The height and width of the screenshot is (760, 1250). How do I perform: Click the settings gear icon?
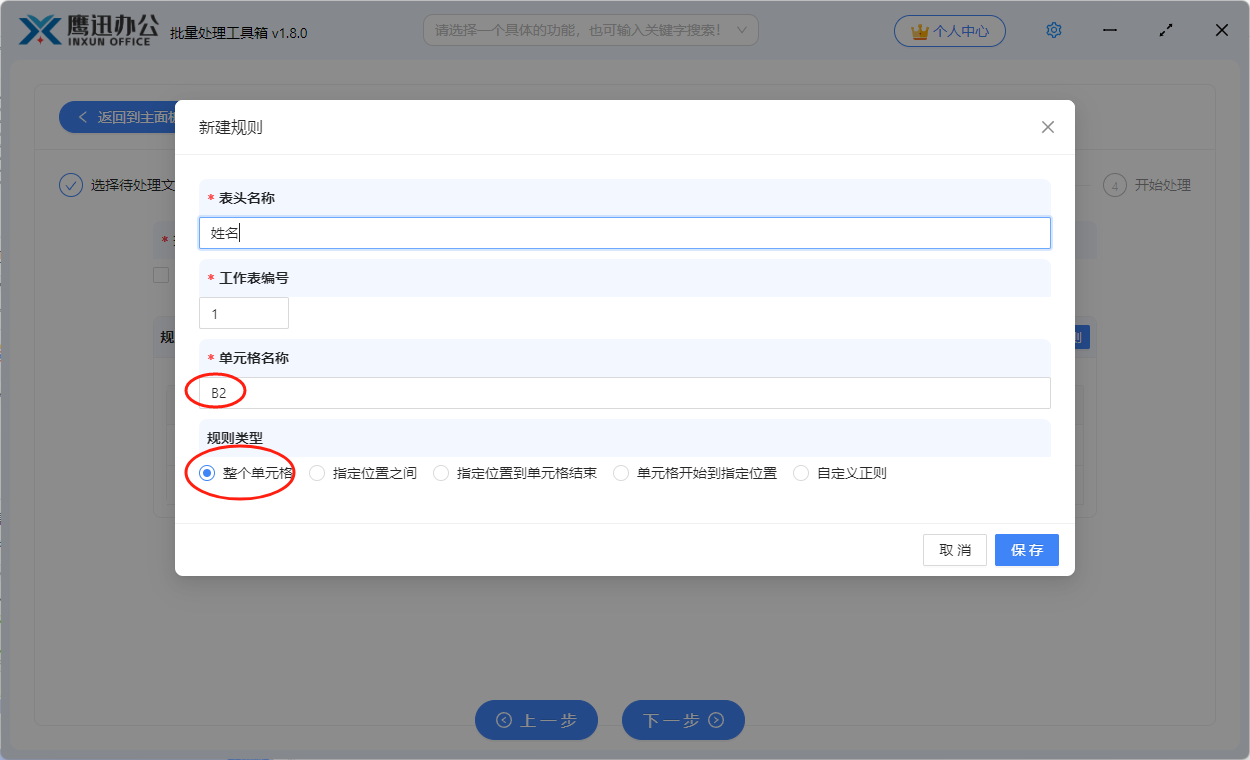point(1053,31)
